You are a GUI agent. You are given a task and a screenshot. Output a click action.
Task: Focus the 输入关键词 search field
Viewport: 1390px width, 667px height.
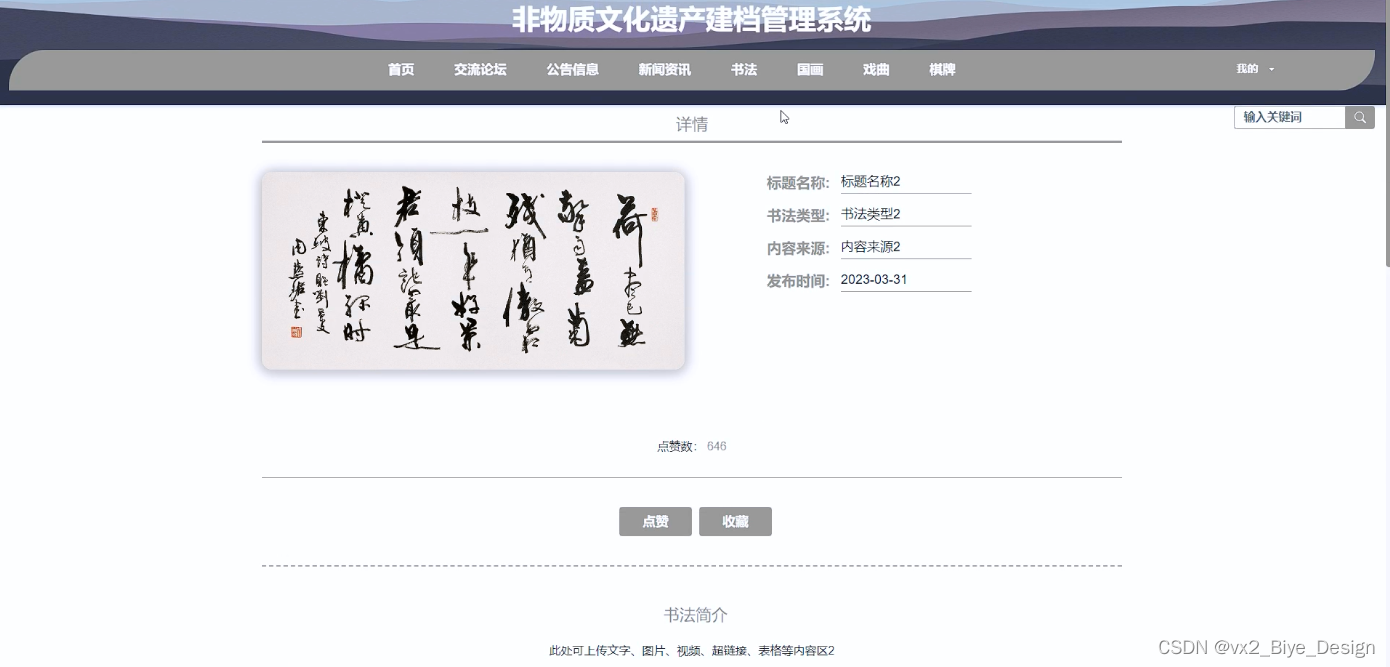[1290, 117]
